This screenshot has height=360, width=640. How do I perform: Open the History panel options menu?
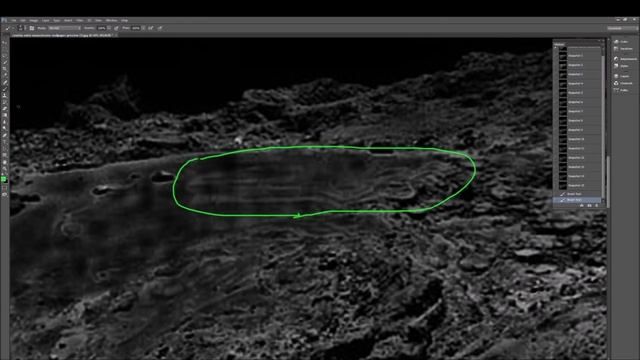[x=603, y=44]
